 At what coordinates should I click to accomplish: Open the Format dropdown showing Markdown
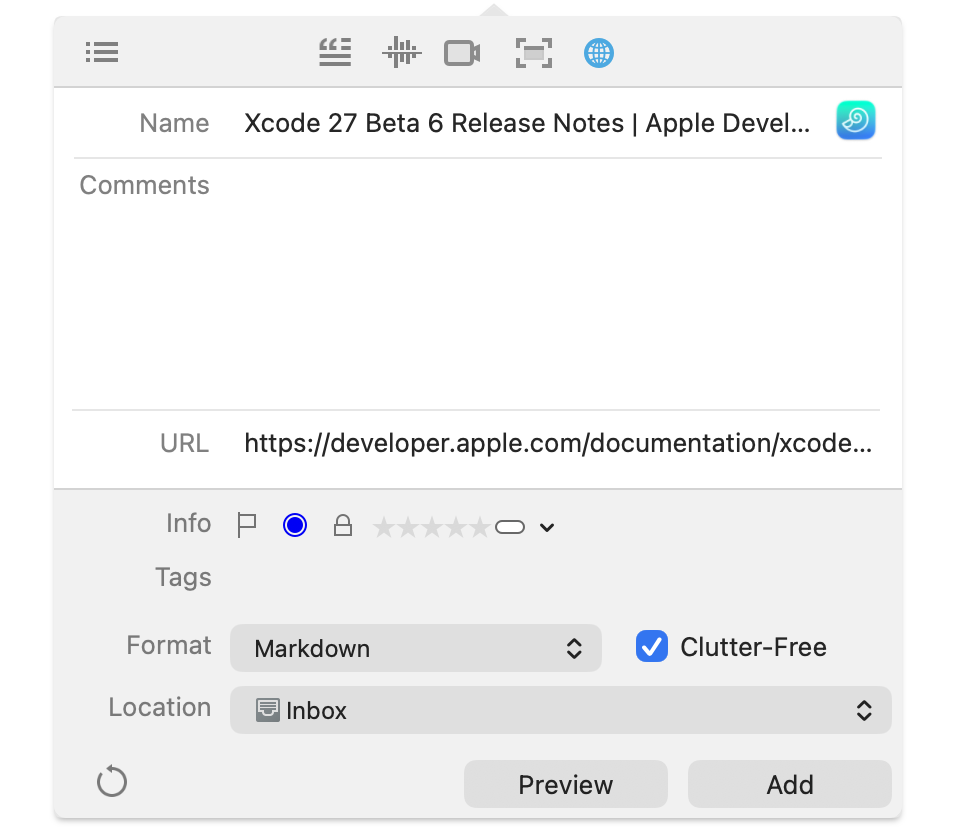[416, 648]
